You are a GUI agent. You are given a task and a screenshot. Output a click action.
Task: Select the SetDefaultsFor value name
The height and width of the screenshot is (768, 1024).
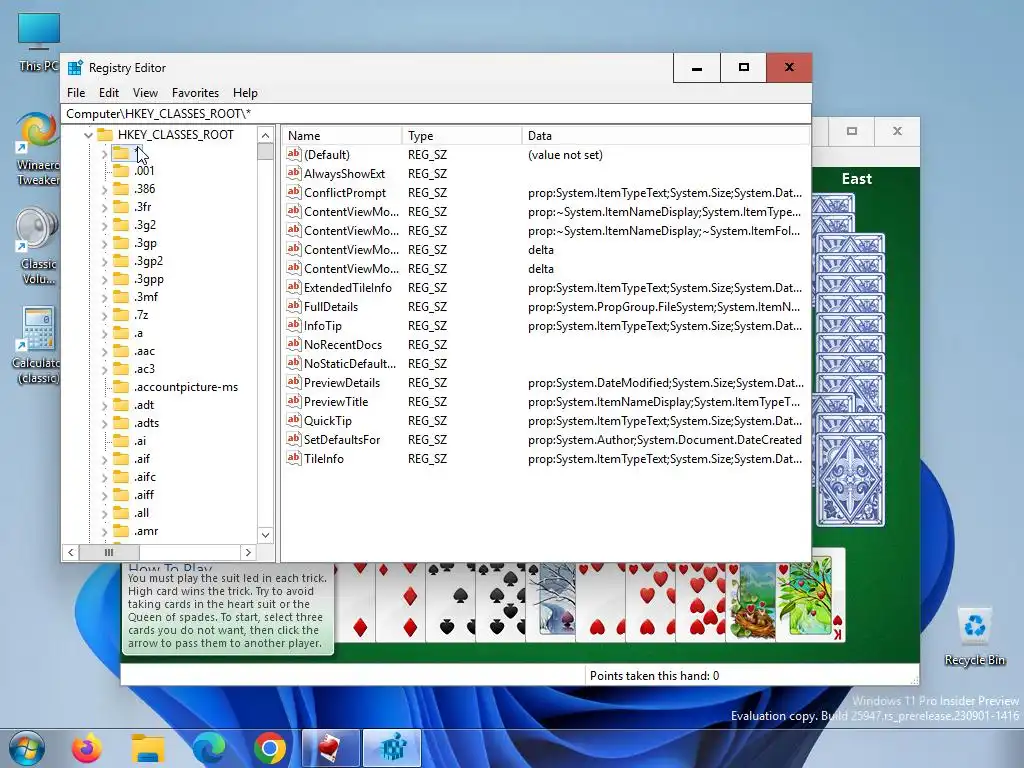point(342,440)
